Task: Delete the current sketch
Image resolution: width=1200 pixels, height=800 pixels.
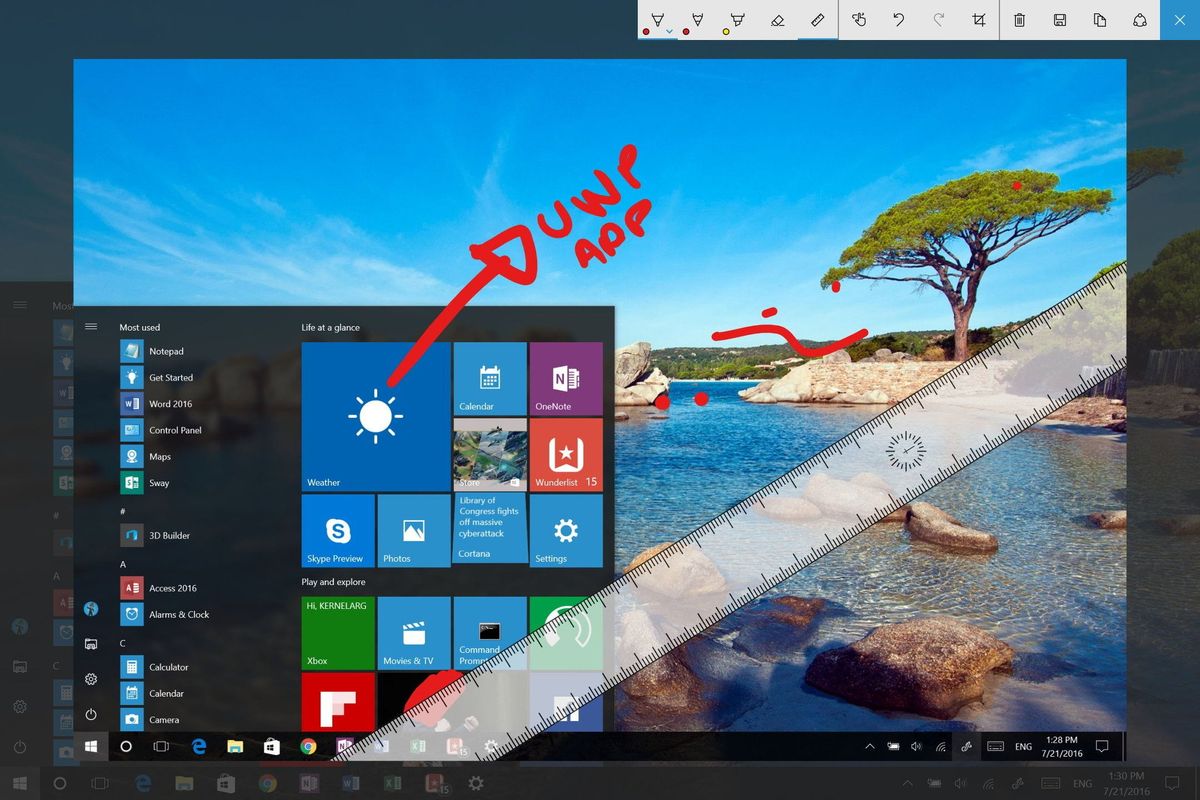Action: [x=1021, y=18]
